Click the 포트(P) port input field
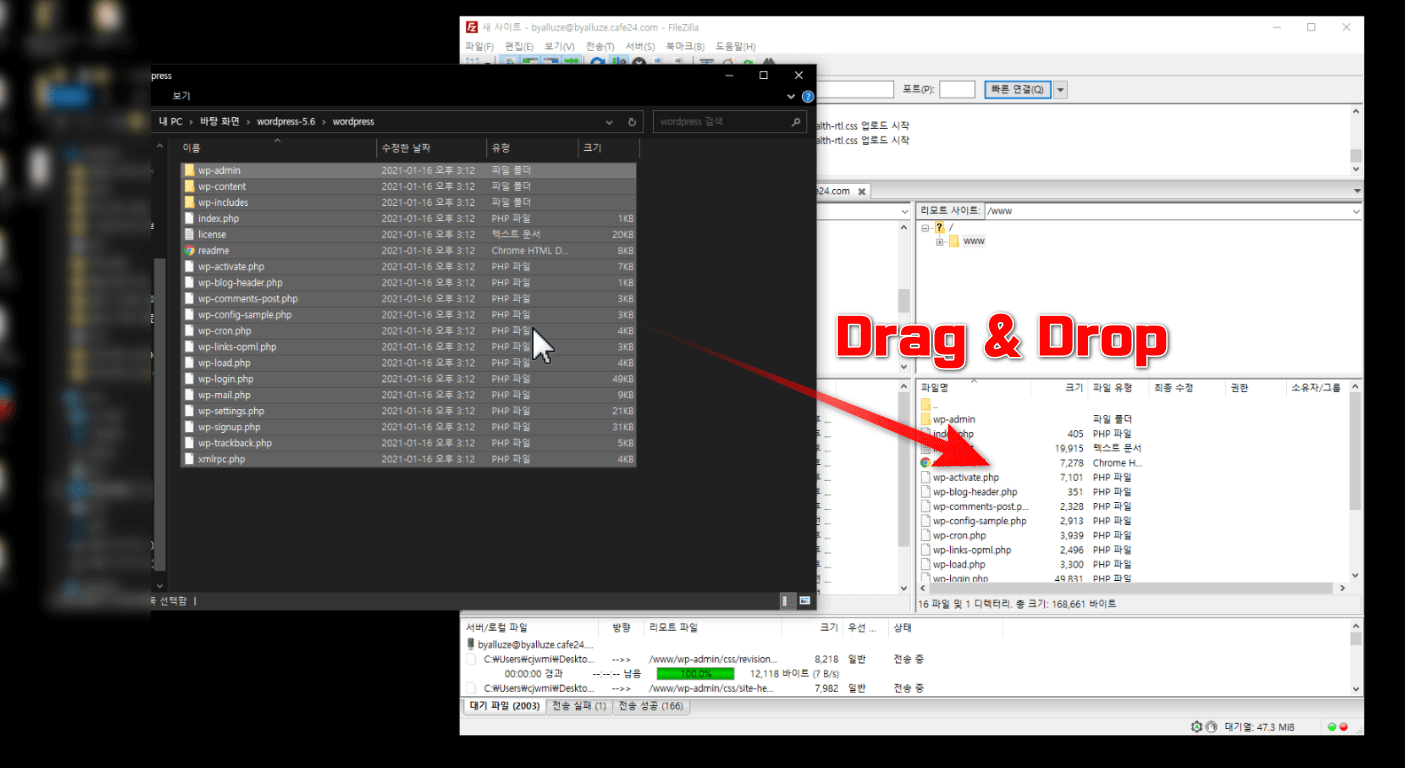 [957, 90]
